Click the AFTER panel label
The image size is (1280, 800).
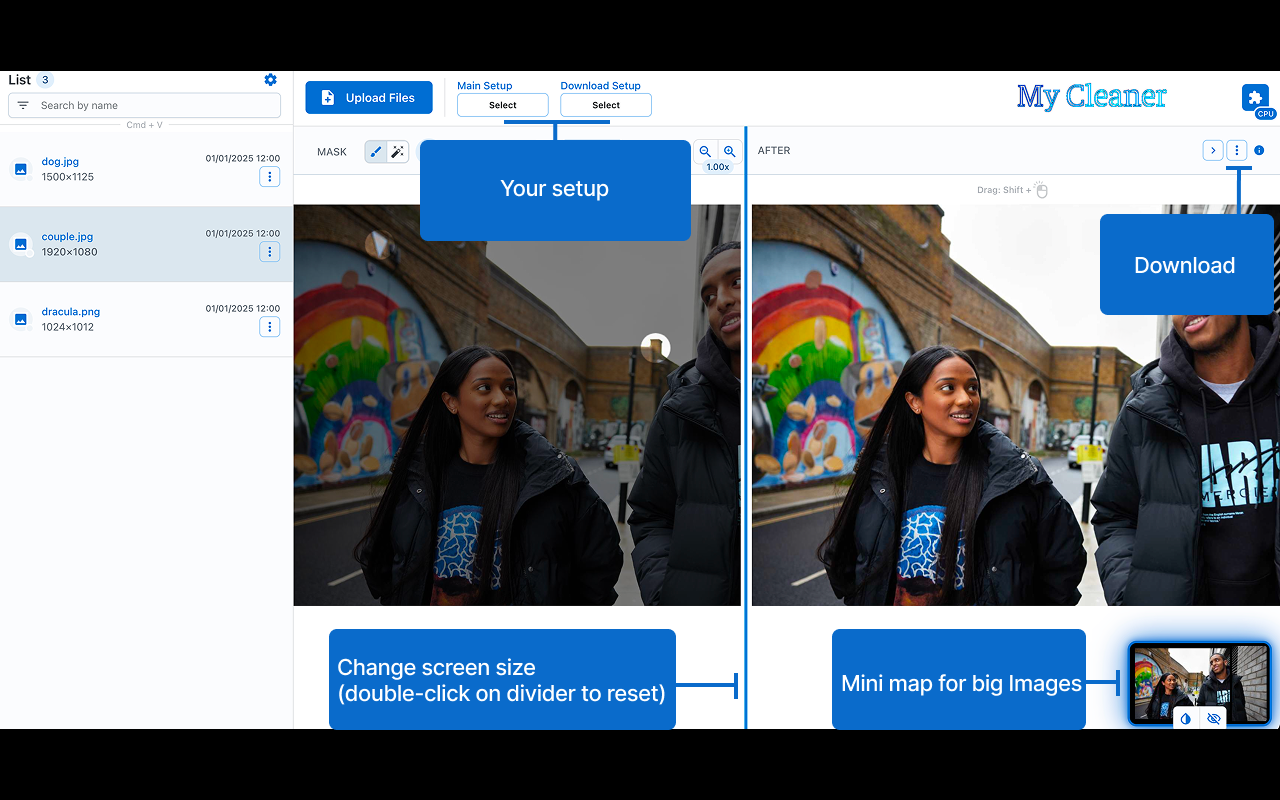click(774, 151)
